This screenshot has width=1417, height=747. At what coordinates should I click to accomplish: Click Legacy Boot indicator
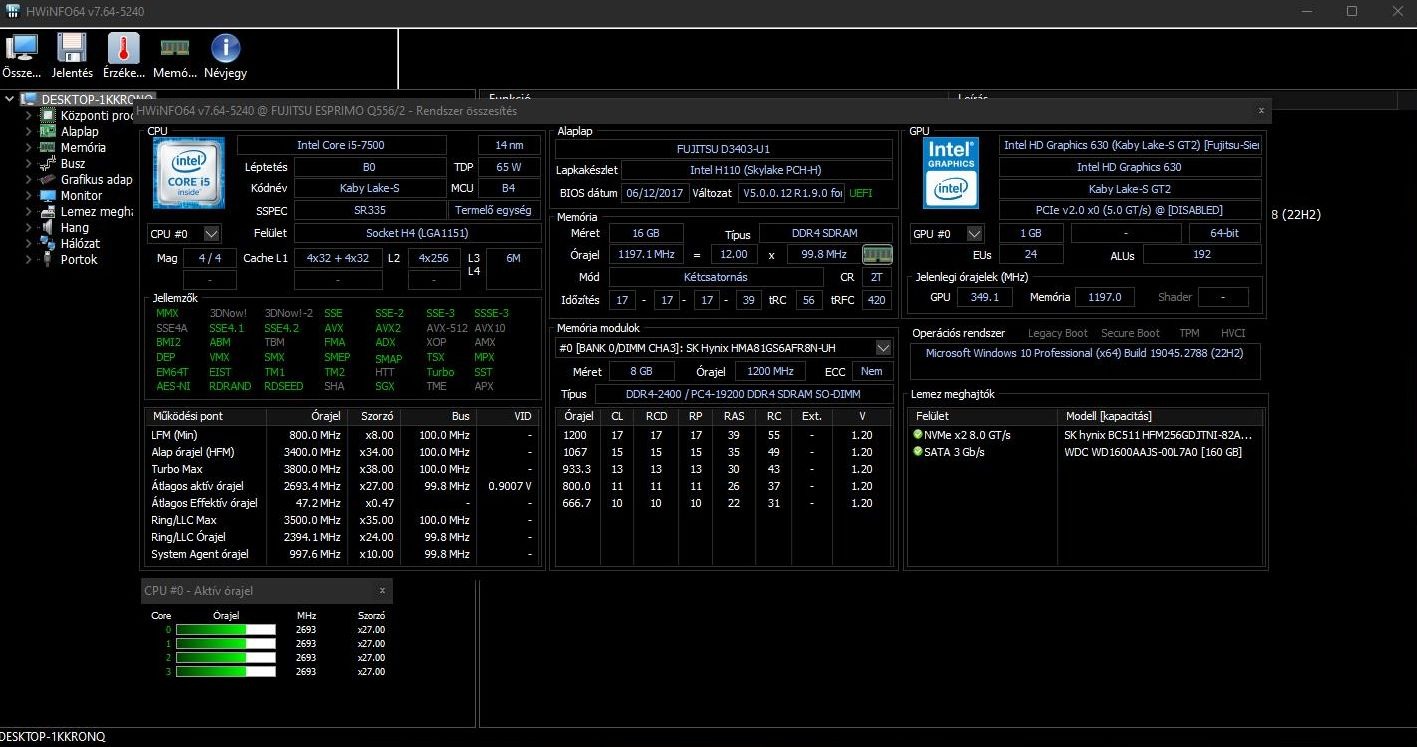[x=1057, y=333]
